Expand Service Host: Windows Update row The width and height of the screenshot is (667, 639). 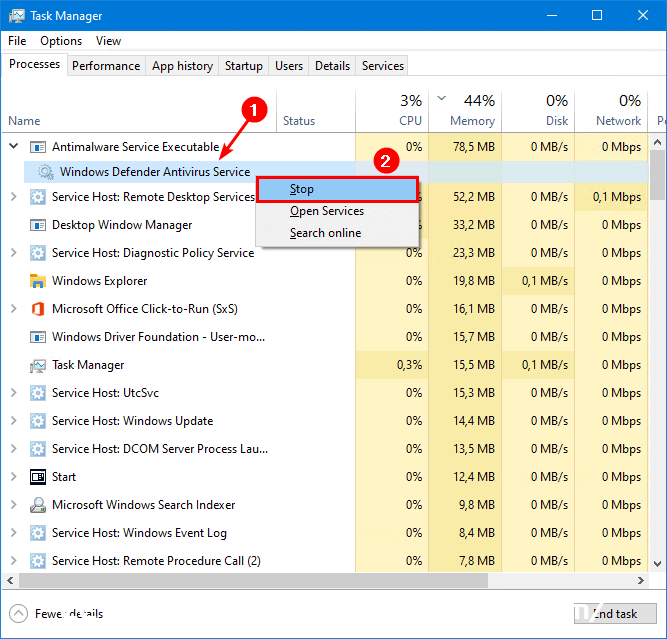coord(14,420)
